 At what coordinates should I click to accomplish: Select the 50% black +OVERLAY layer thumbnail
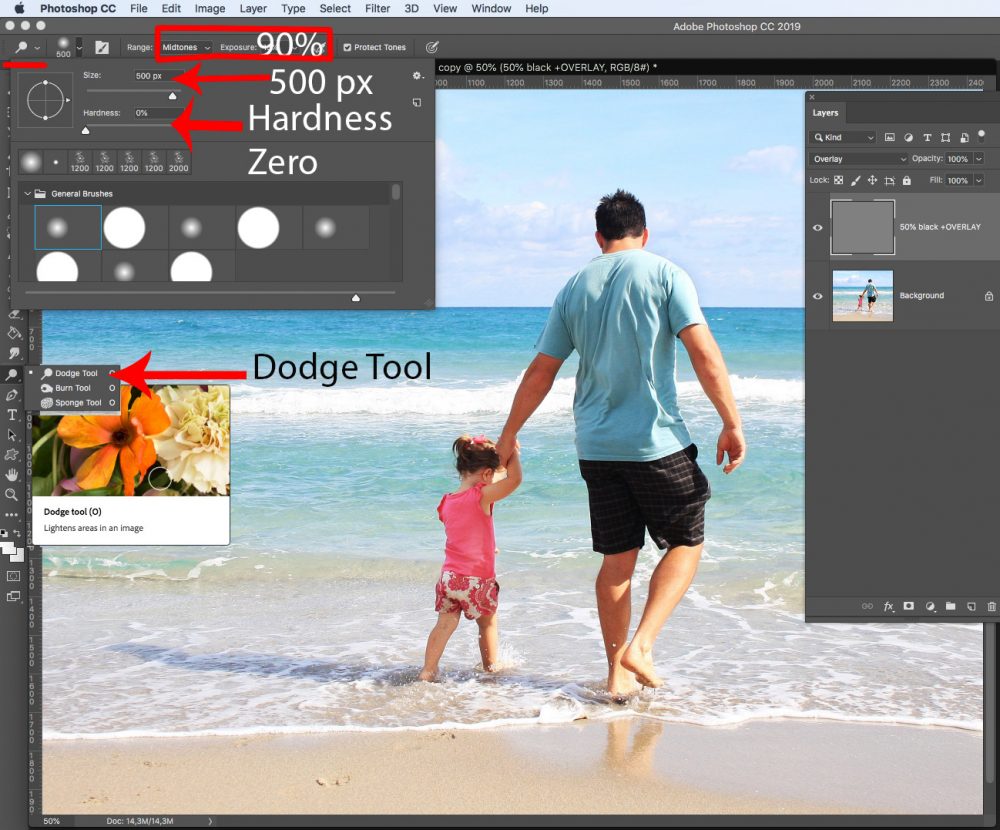coord(862,227)
